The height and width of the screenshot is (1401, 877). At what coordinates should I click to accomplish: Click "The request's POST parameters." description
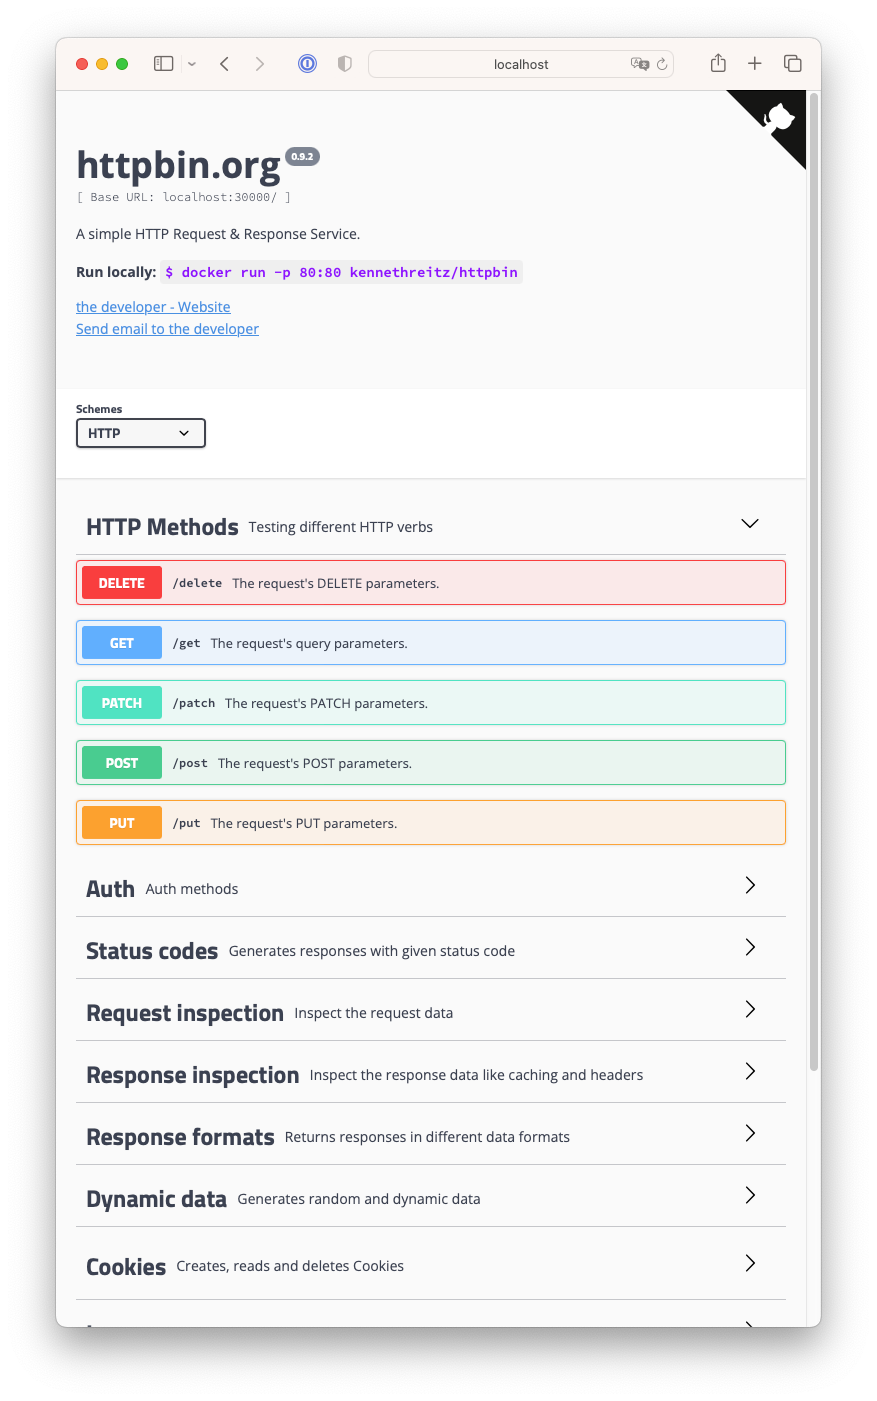tap(315, 763)
